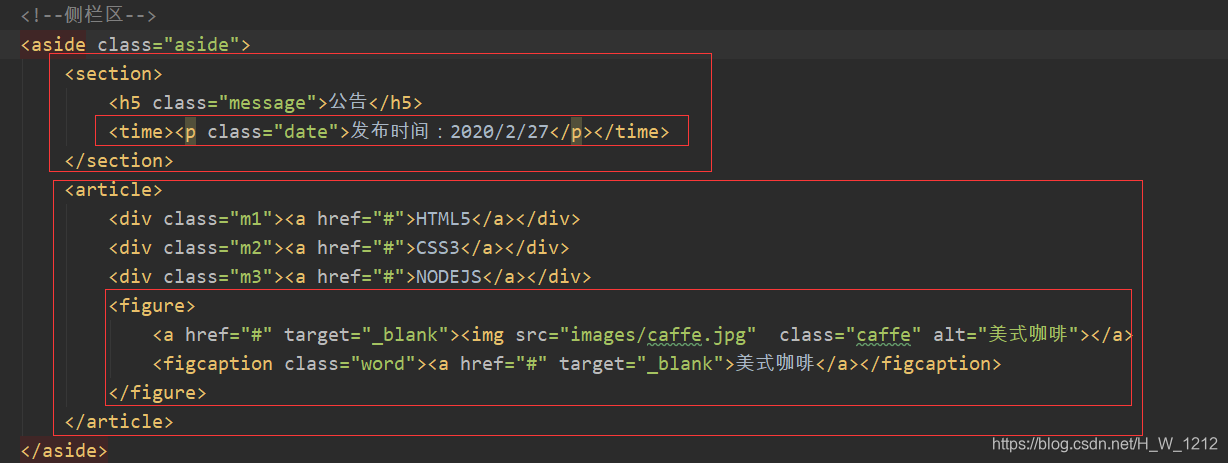Click the closing </h5> tag
The image size is (1228, 463).
point(396,103)
